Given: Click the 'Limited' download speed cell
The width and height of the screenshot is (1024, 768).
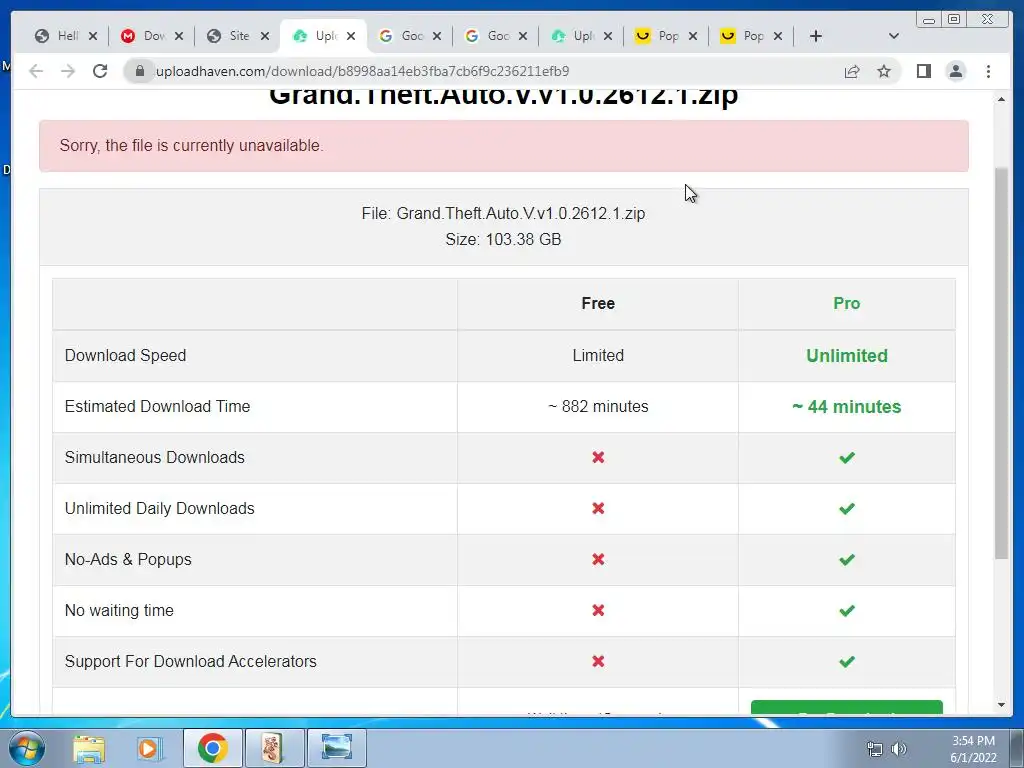Looking at the screenshot, I should click(598, 356).
